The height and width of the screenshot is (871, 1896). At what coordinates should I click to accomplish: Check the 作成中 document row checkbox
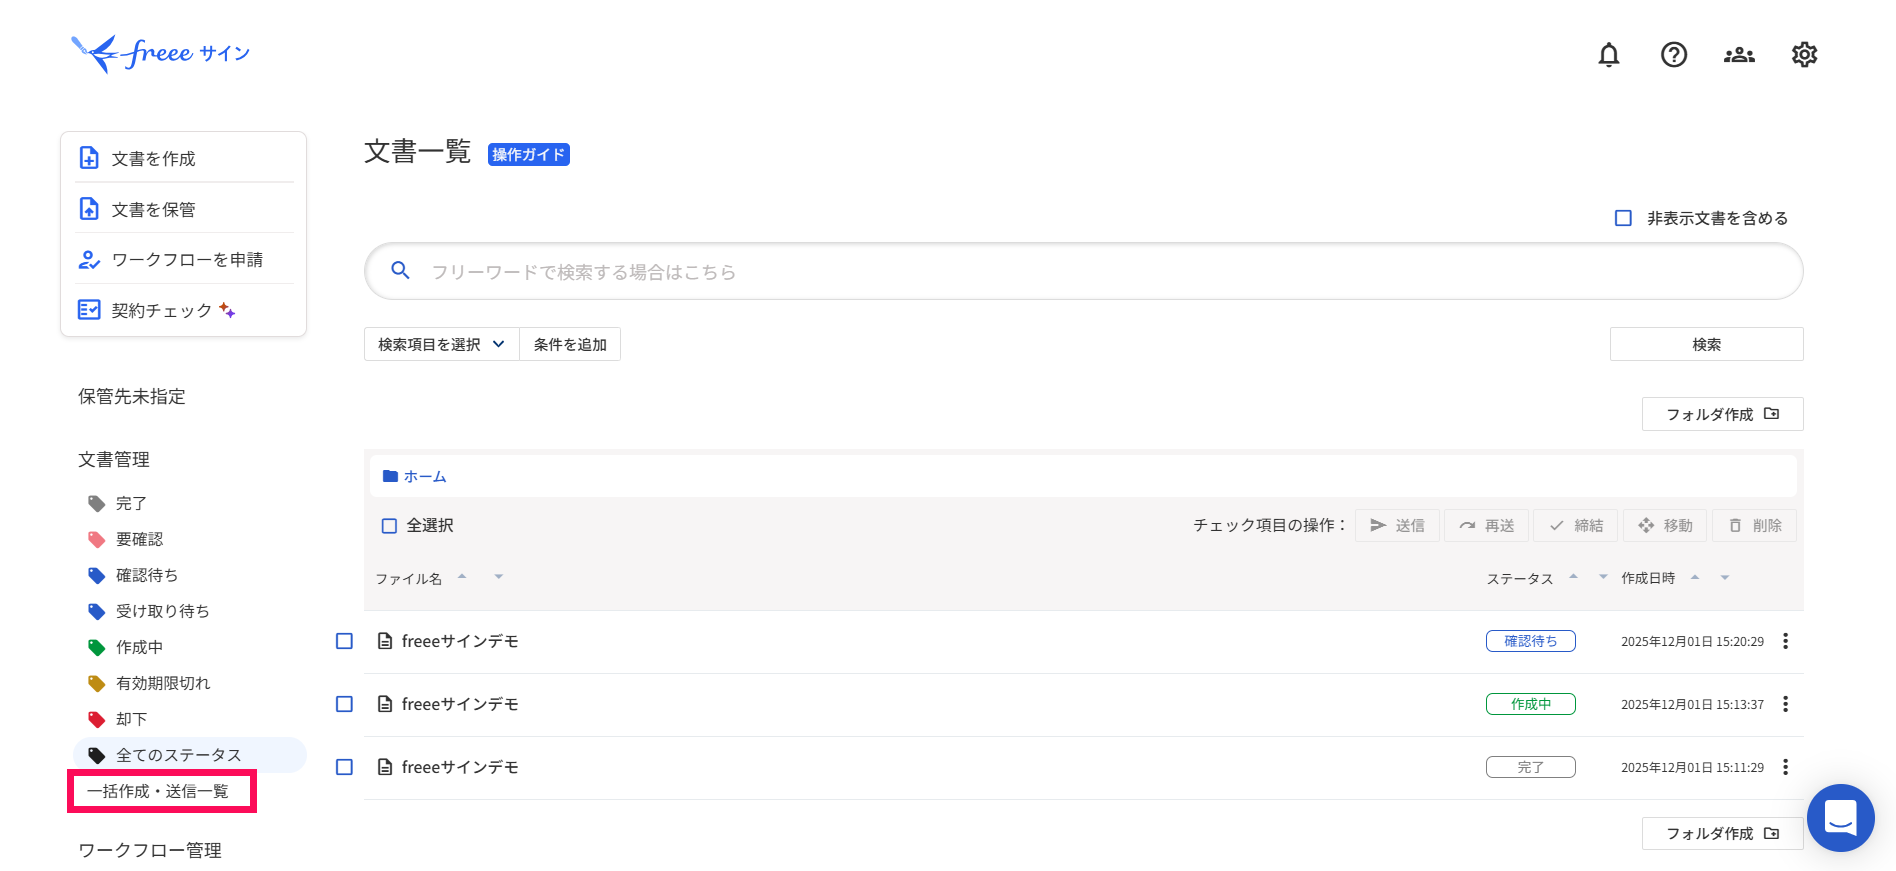coord(344,705)
